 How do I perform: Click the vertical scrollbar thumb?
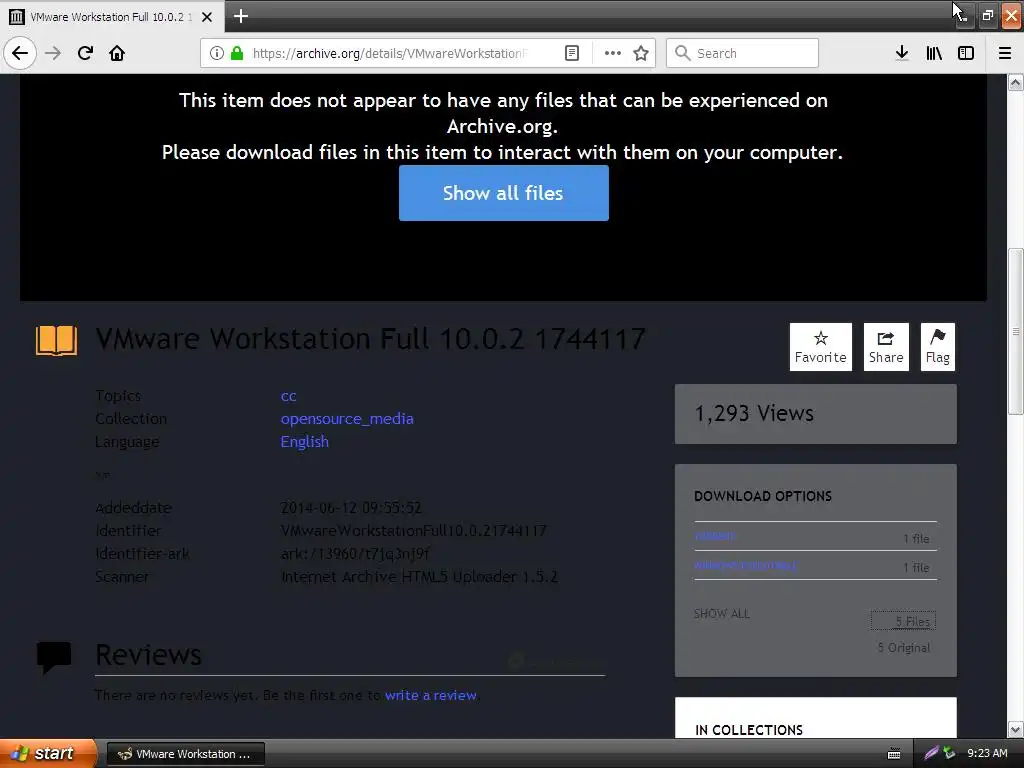[x=1016, y=331]
